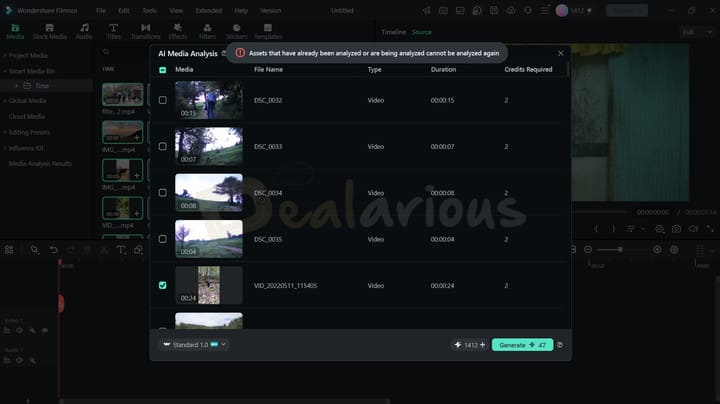Click the Duration column header
Screen dimensions: 720x404
coord(443,70)
